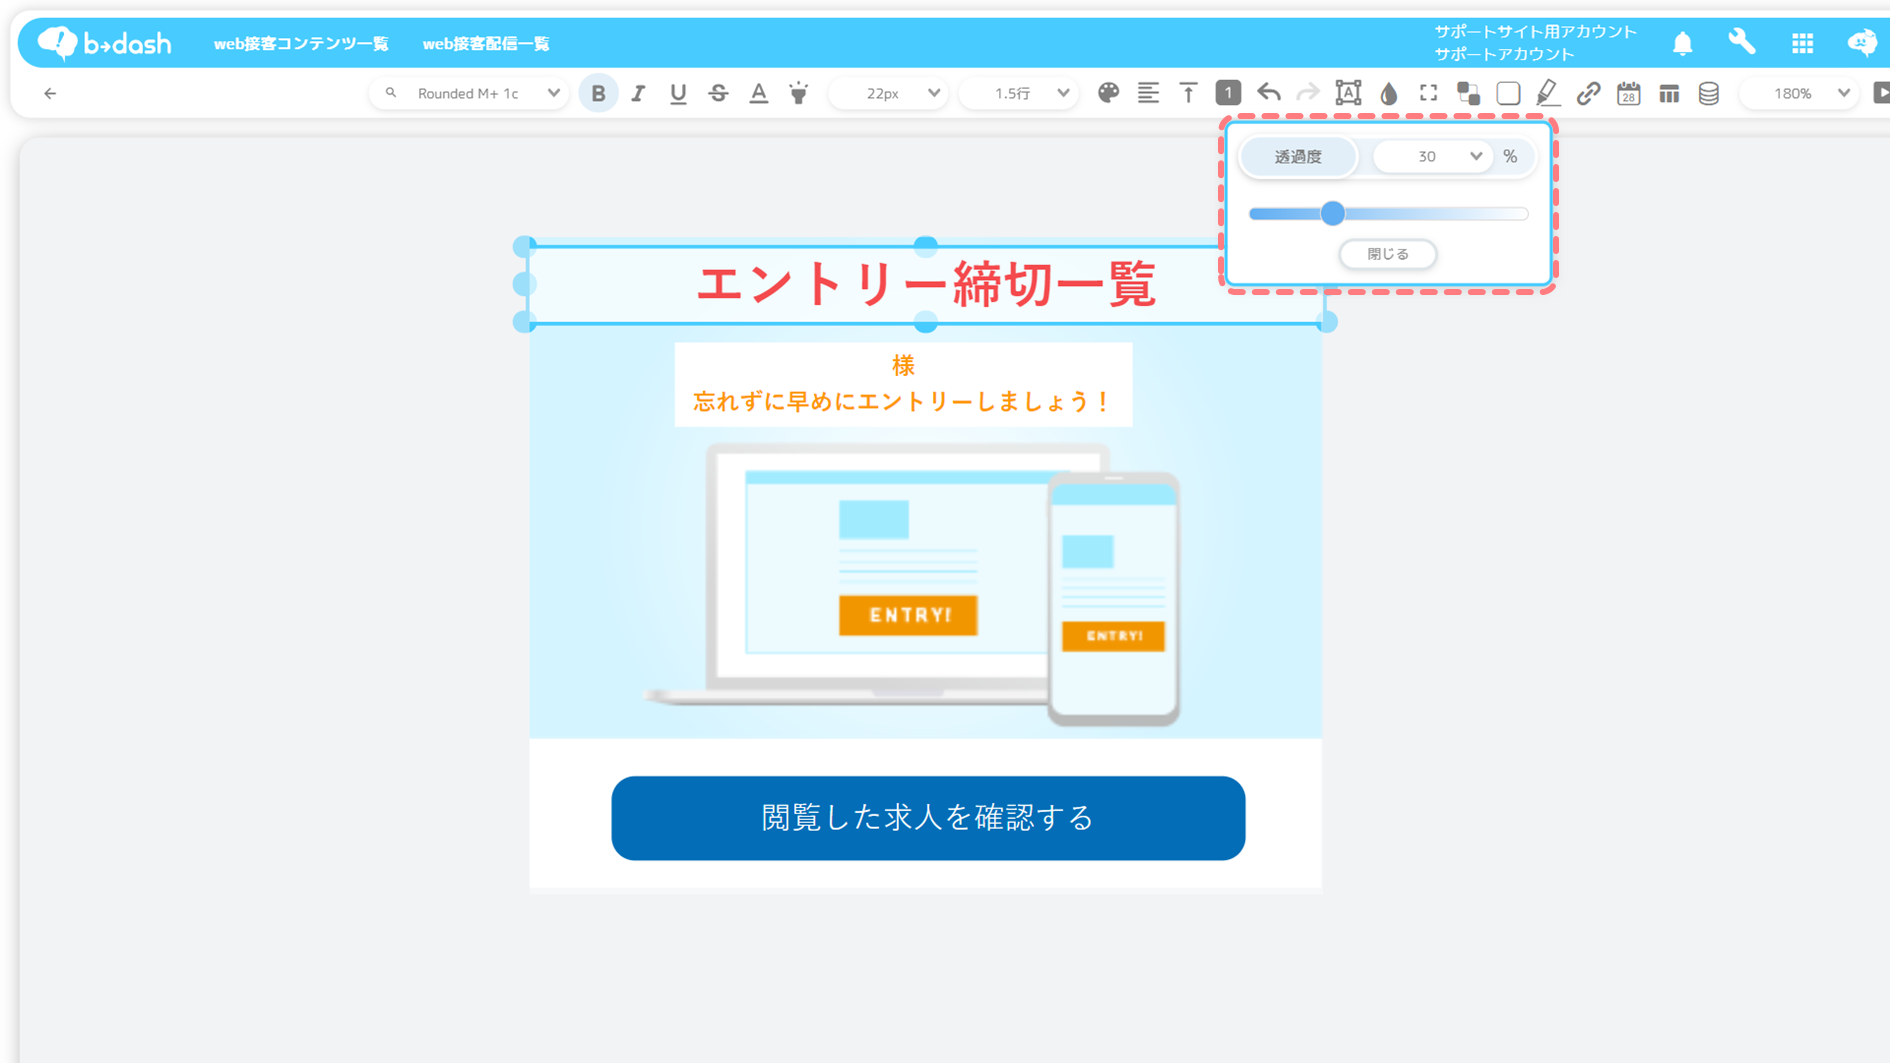Click the b→dash logo
1890x1063 pixels.
click(104, 43)
